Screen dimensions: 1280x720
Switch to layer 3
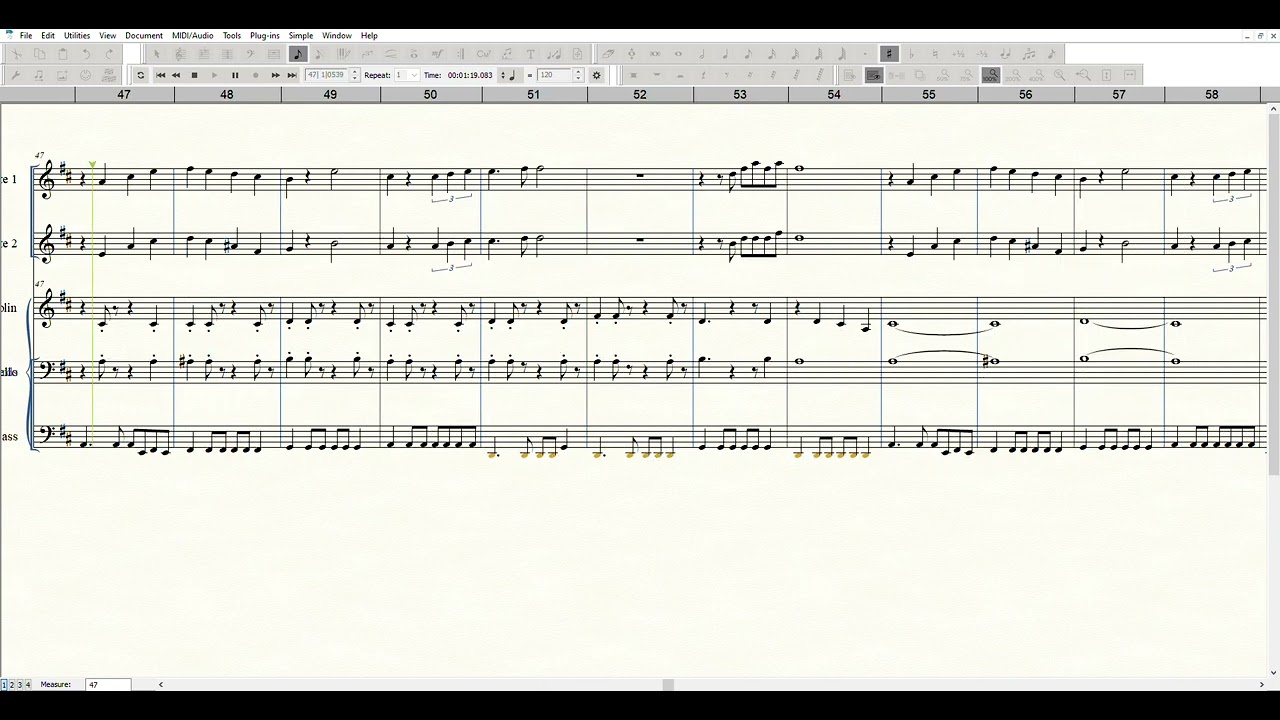coord(19,685)
